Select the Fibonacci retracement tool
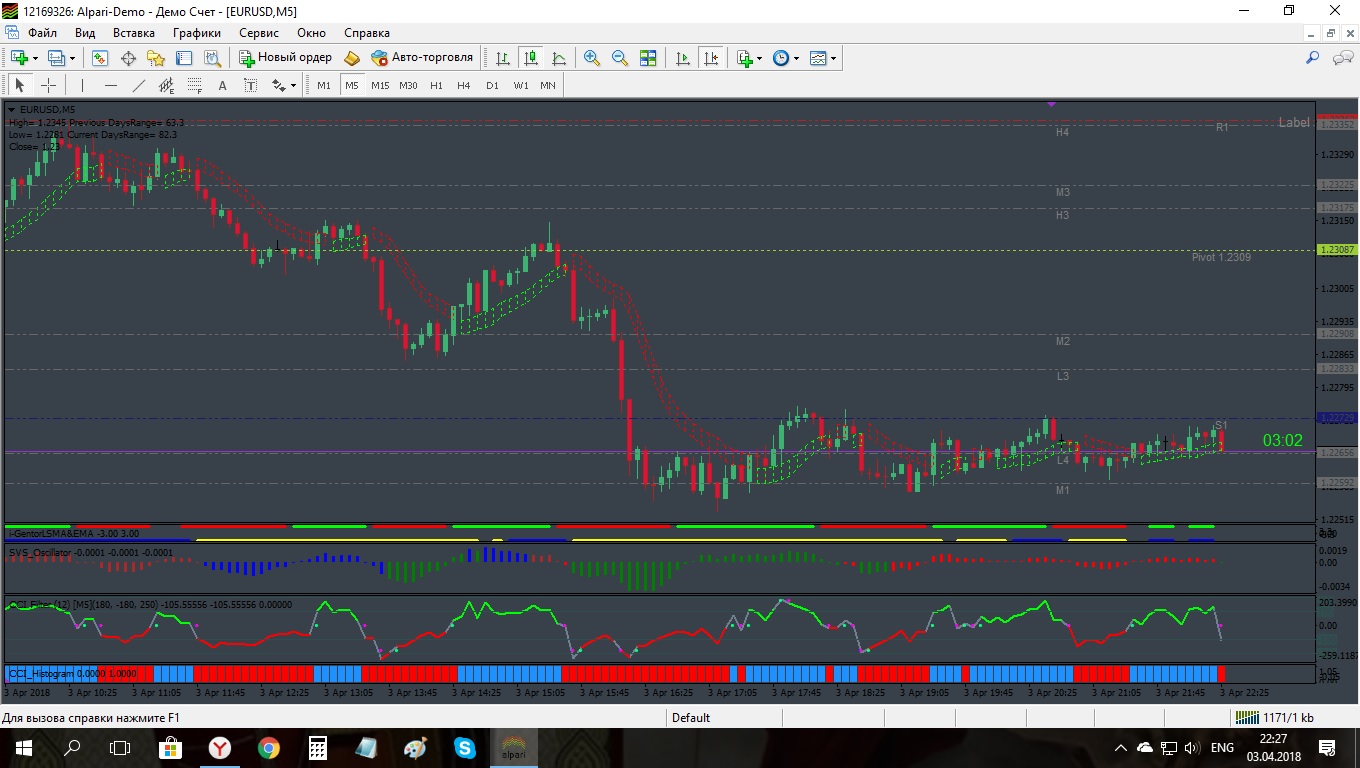Image resolution: width=1360 pixels, height=768 pixels. tap(194, 85)
